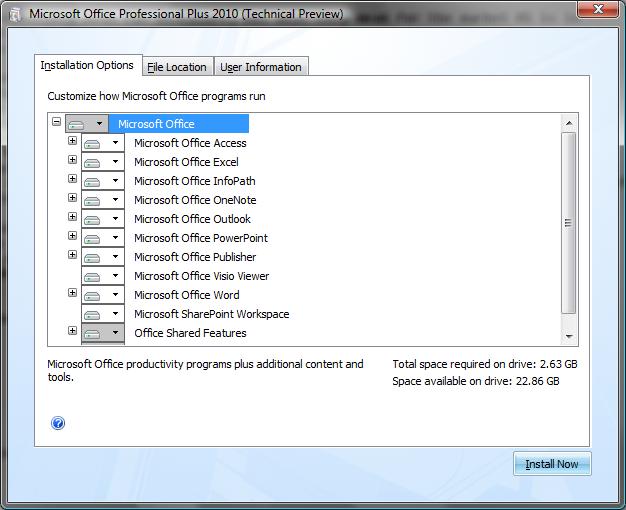Open install-state dropdown for Microsoft SharePoint Workspace
The image size is (626, 510).
(x=103, y=314)
